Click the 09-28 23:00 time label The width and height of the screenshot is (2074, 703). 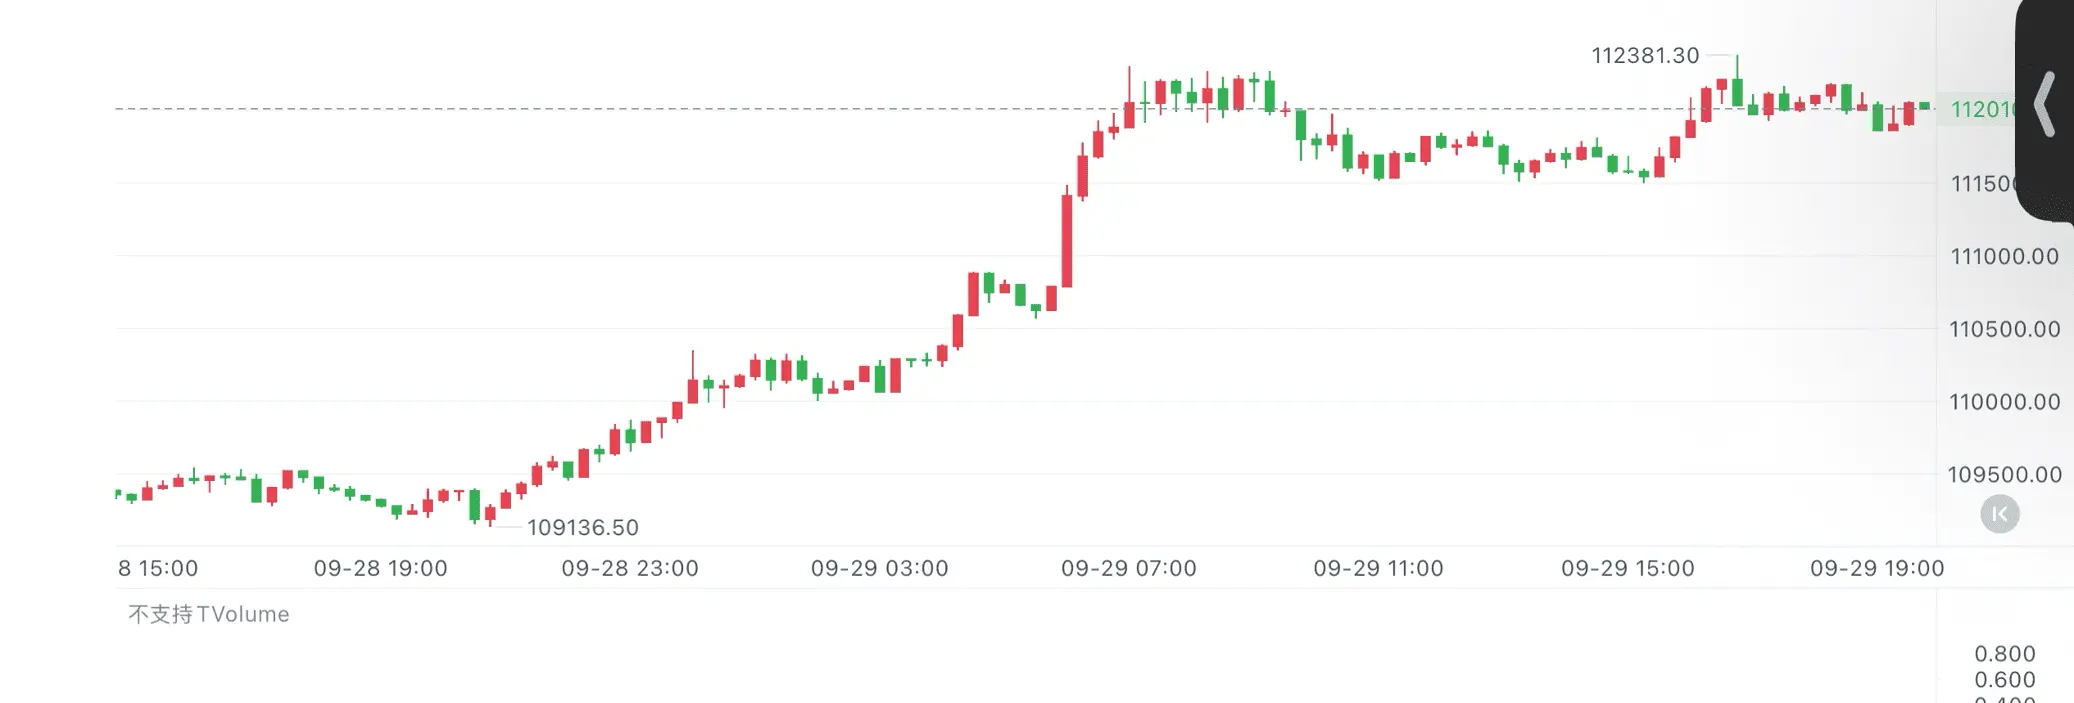[630, 568]
